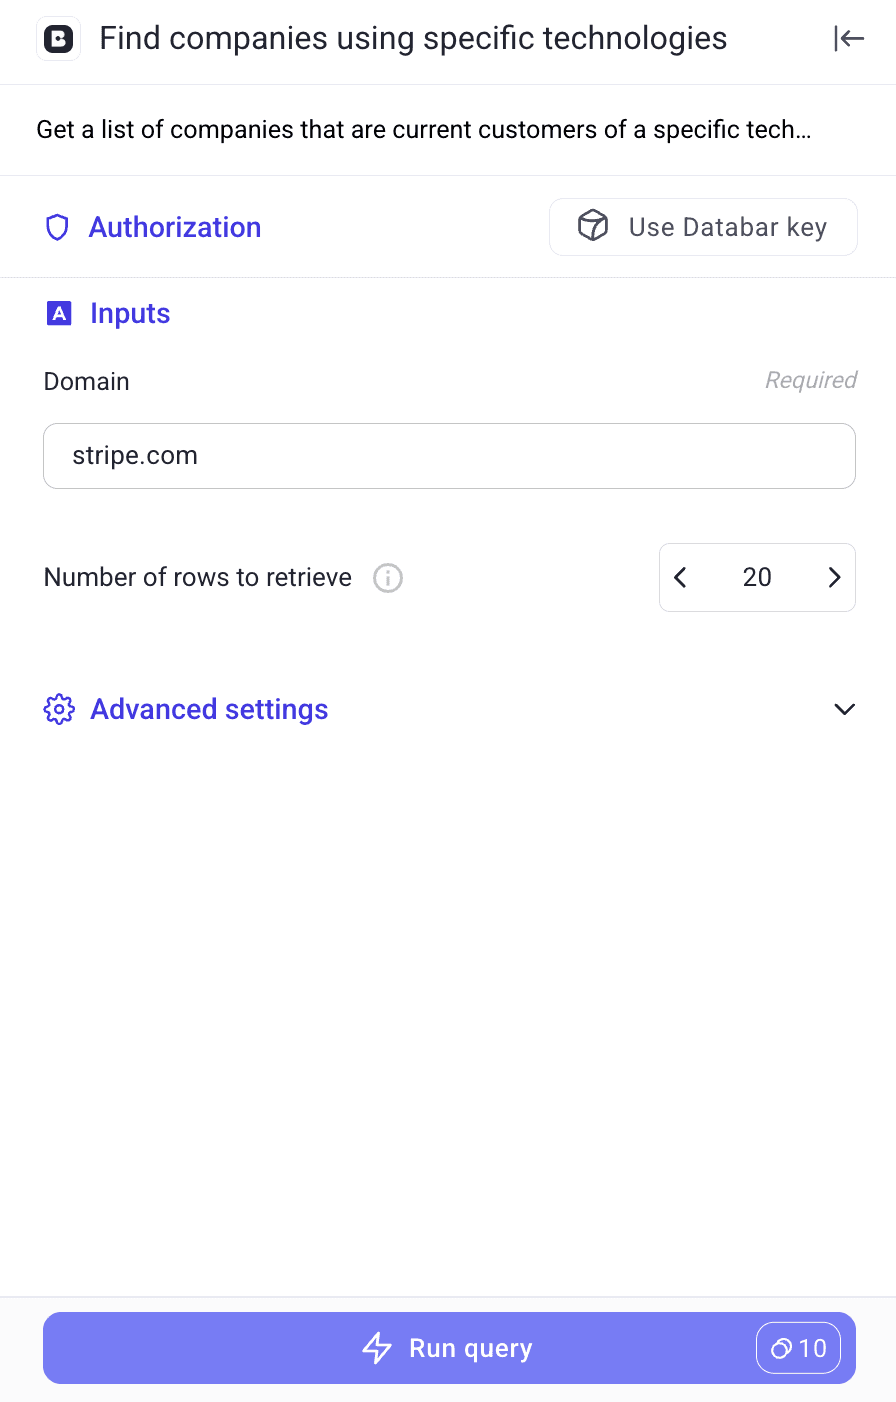Collapse the chevron next to Advanced settings
The image size is (896, 1402).
click(844, 709)
